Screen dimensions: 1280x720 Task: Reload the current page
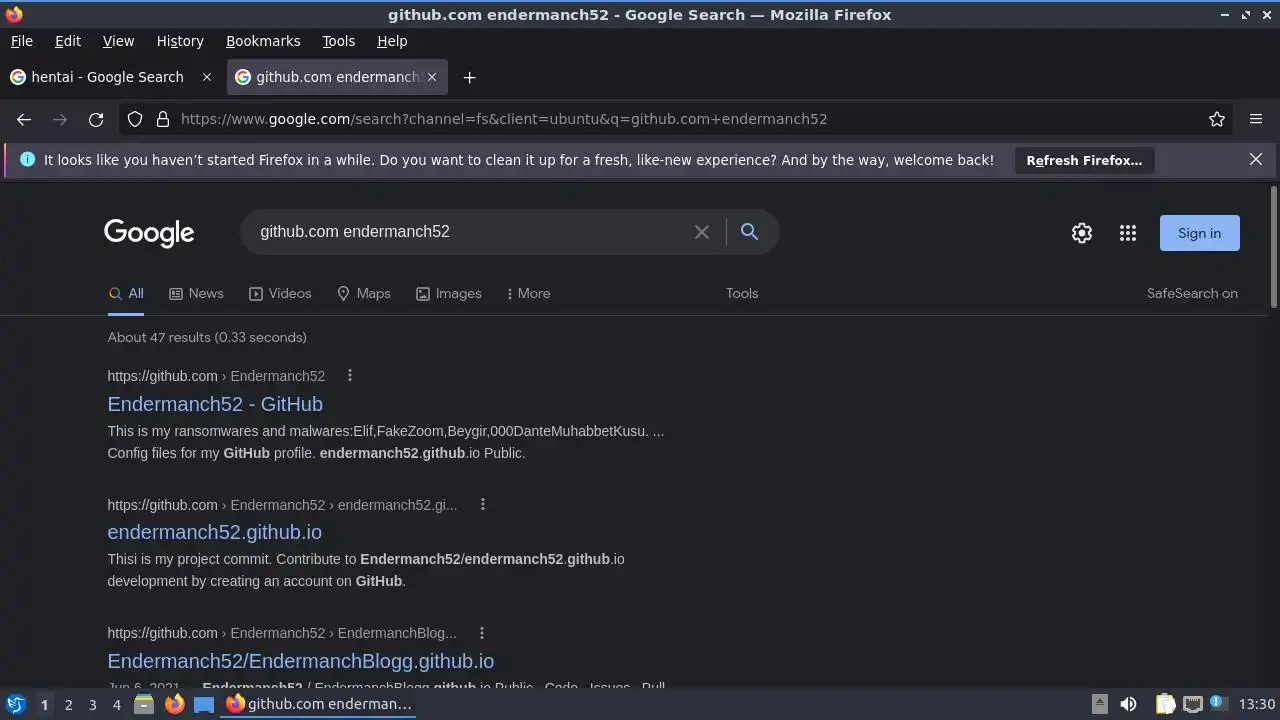96,119
